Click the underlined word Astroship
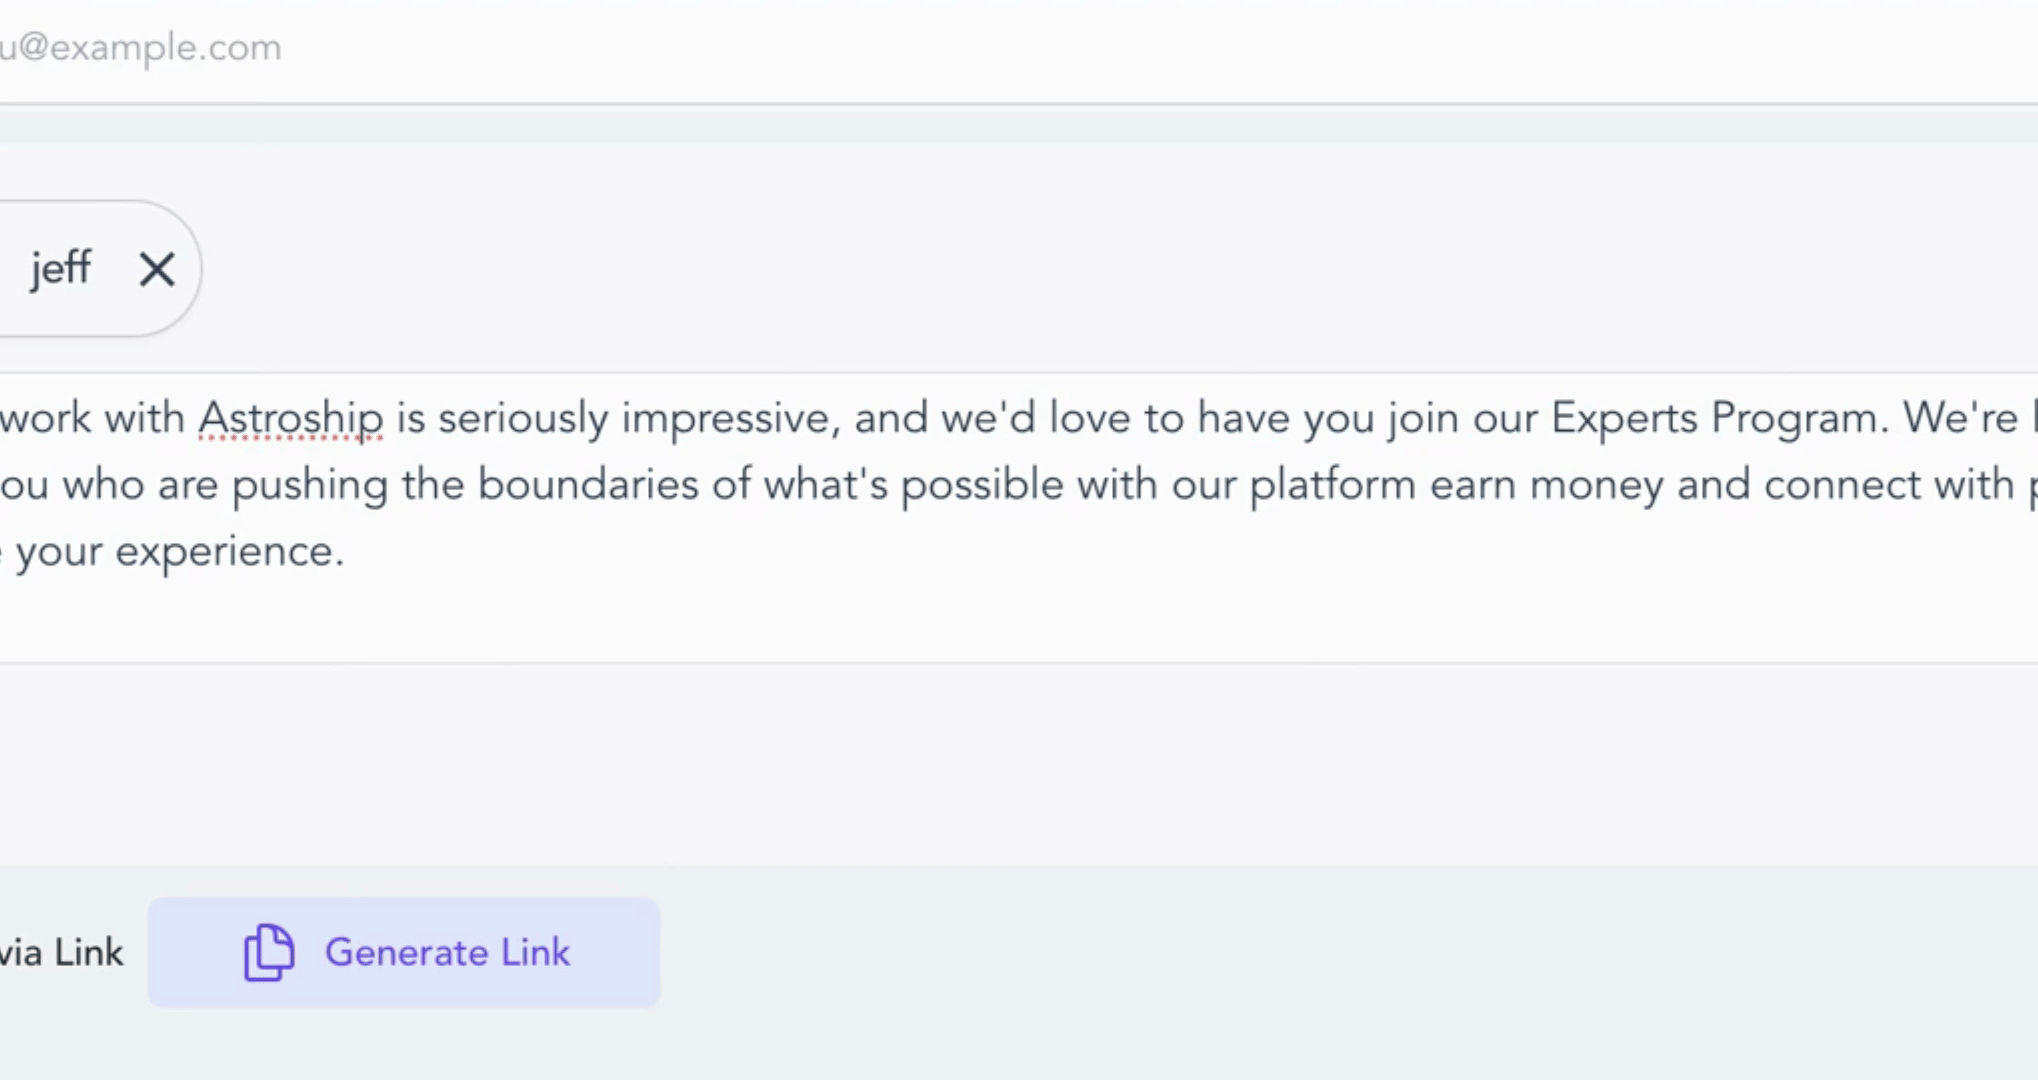The image size is (2038, 1080). tap(290, 418)
